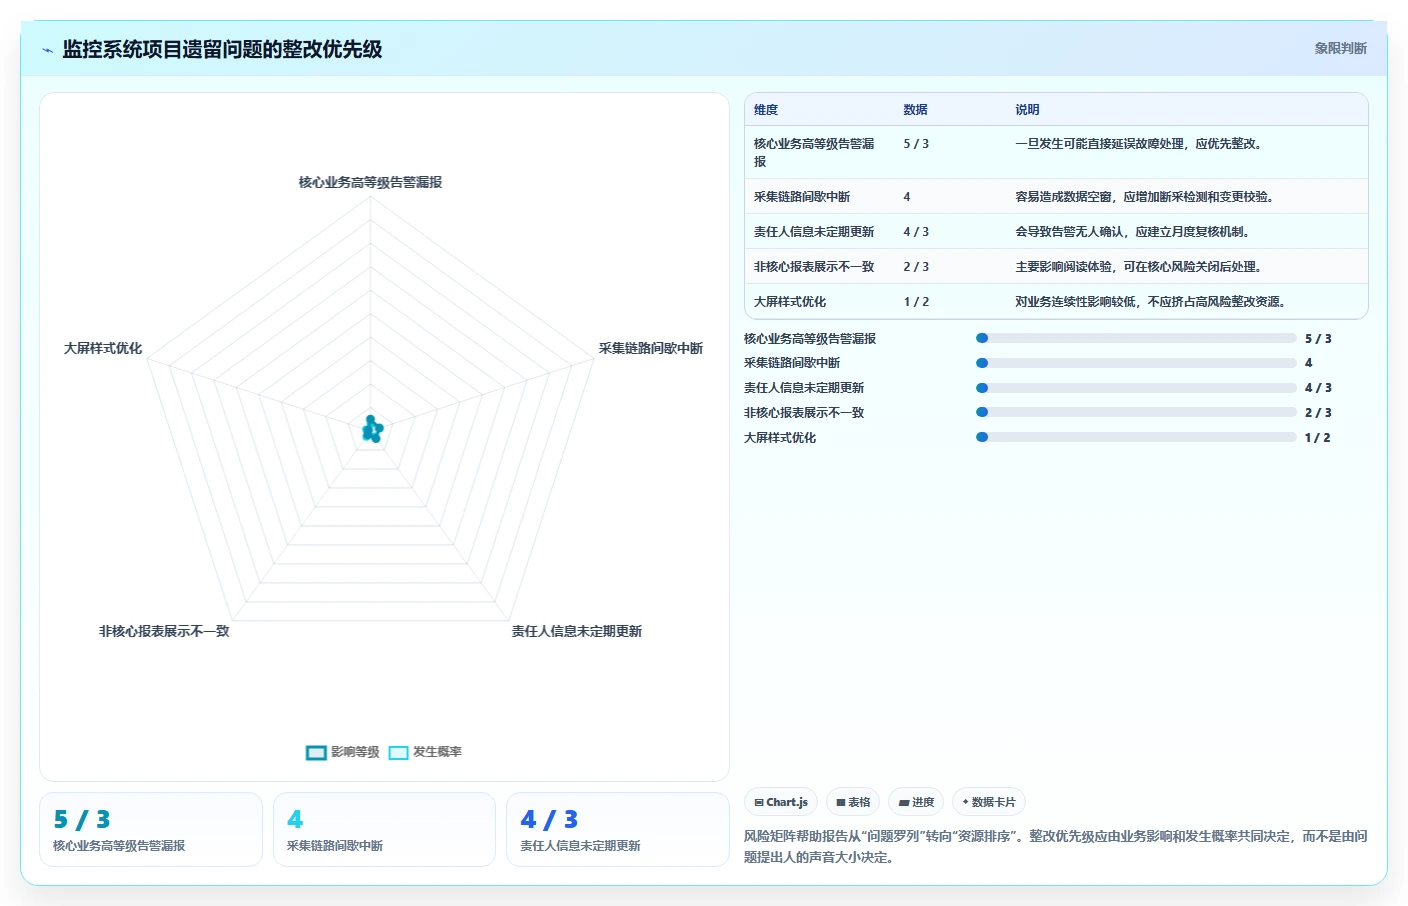Click the 说明 column header
1408x906 pixels.
(x=1027, y=110)
